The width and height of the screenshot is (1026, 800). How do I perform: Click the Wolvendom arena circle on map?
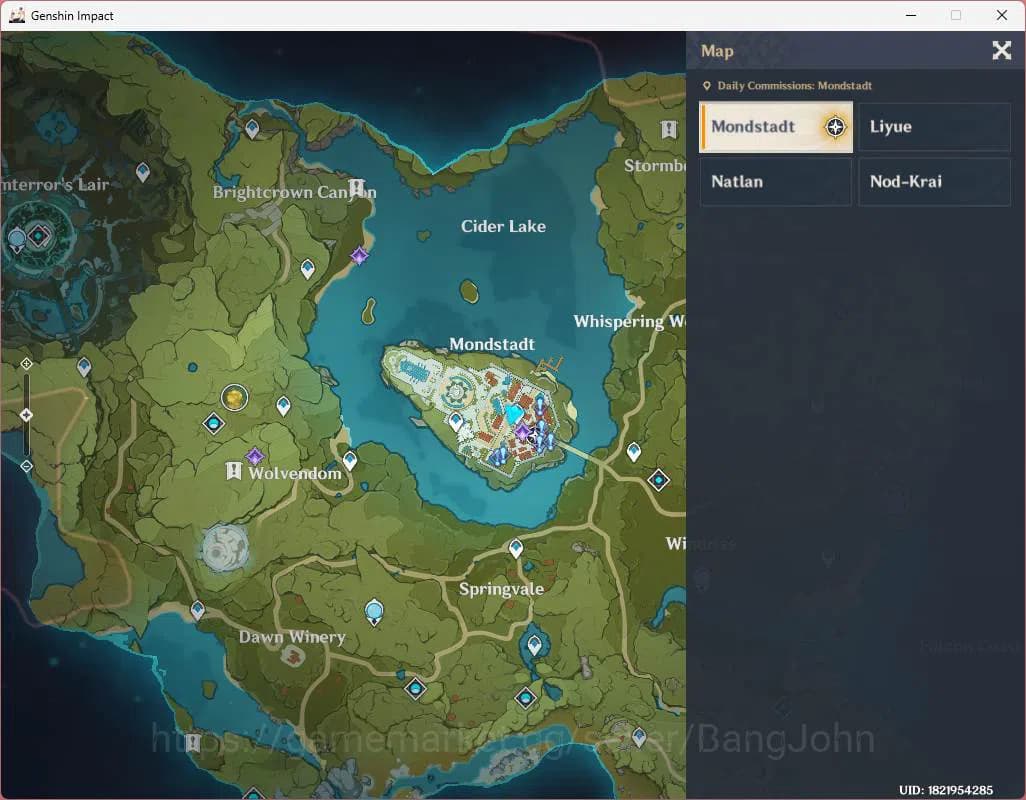point(224,548)
